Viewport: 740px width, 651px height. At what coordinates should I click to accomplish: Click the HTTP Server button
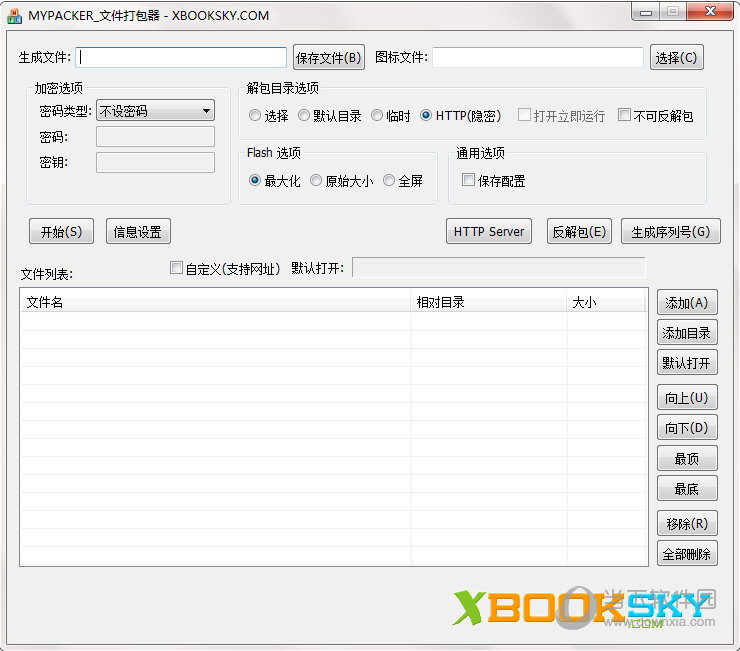[x=489, y=231]
